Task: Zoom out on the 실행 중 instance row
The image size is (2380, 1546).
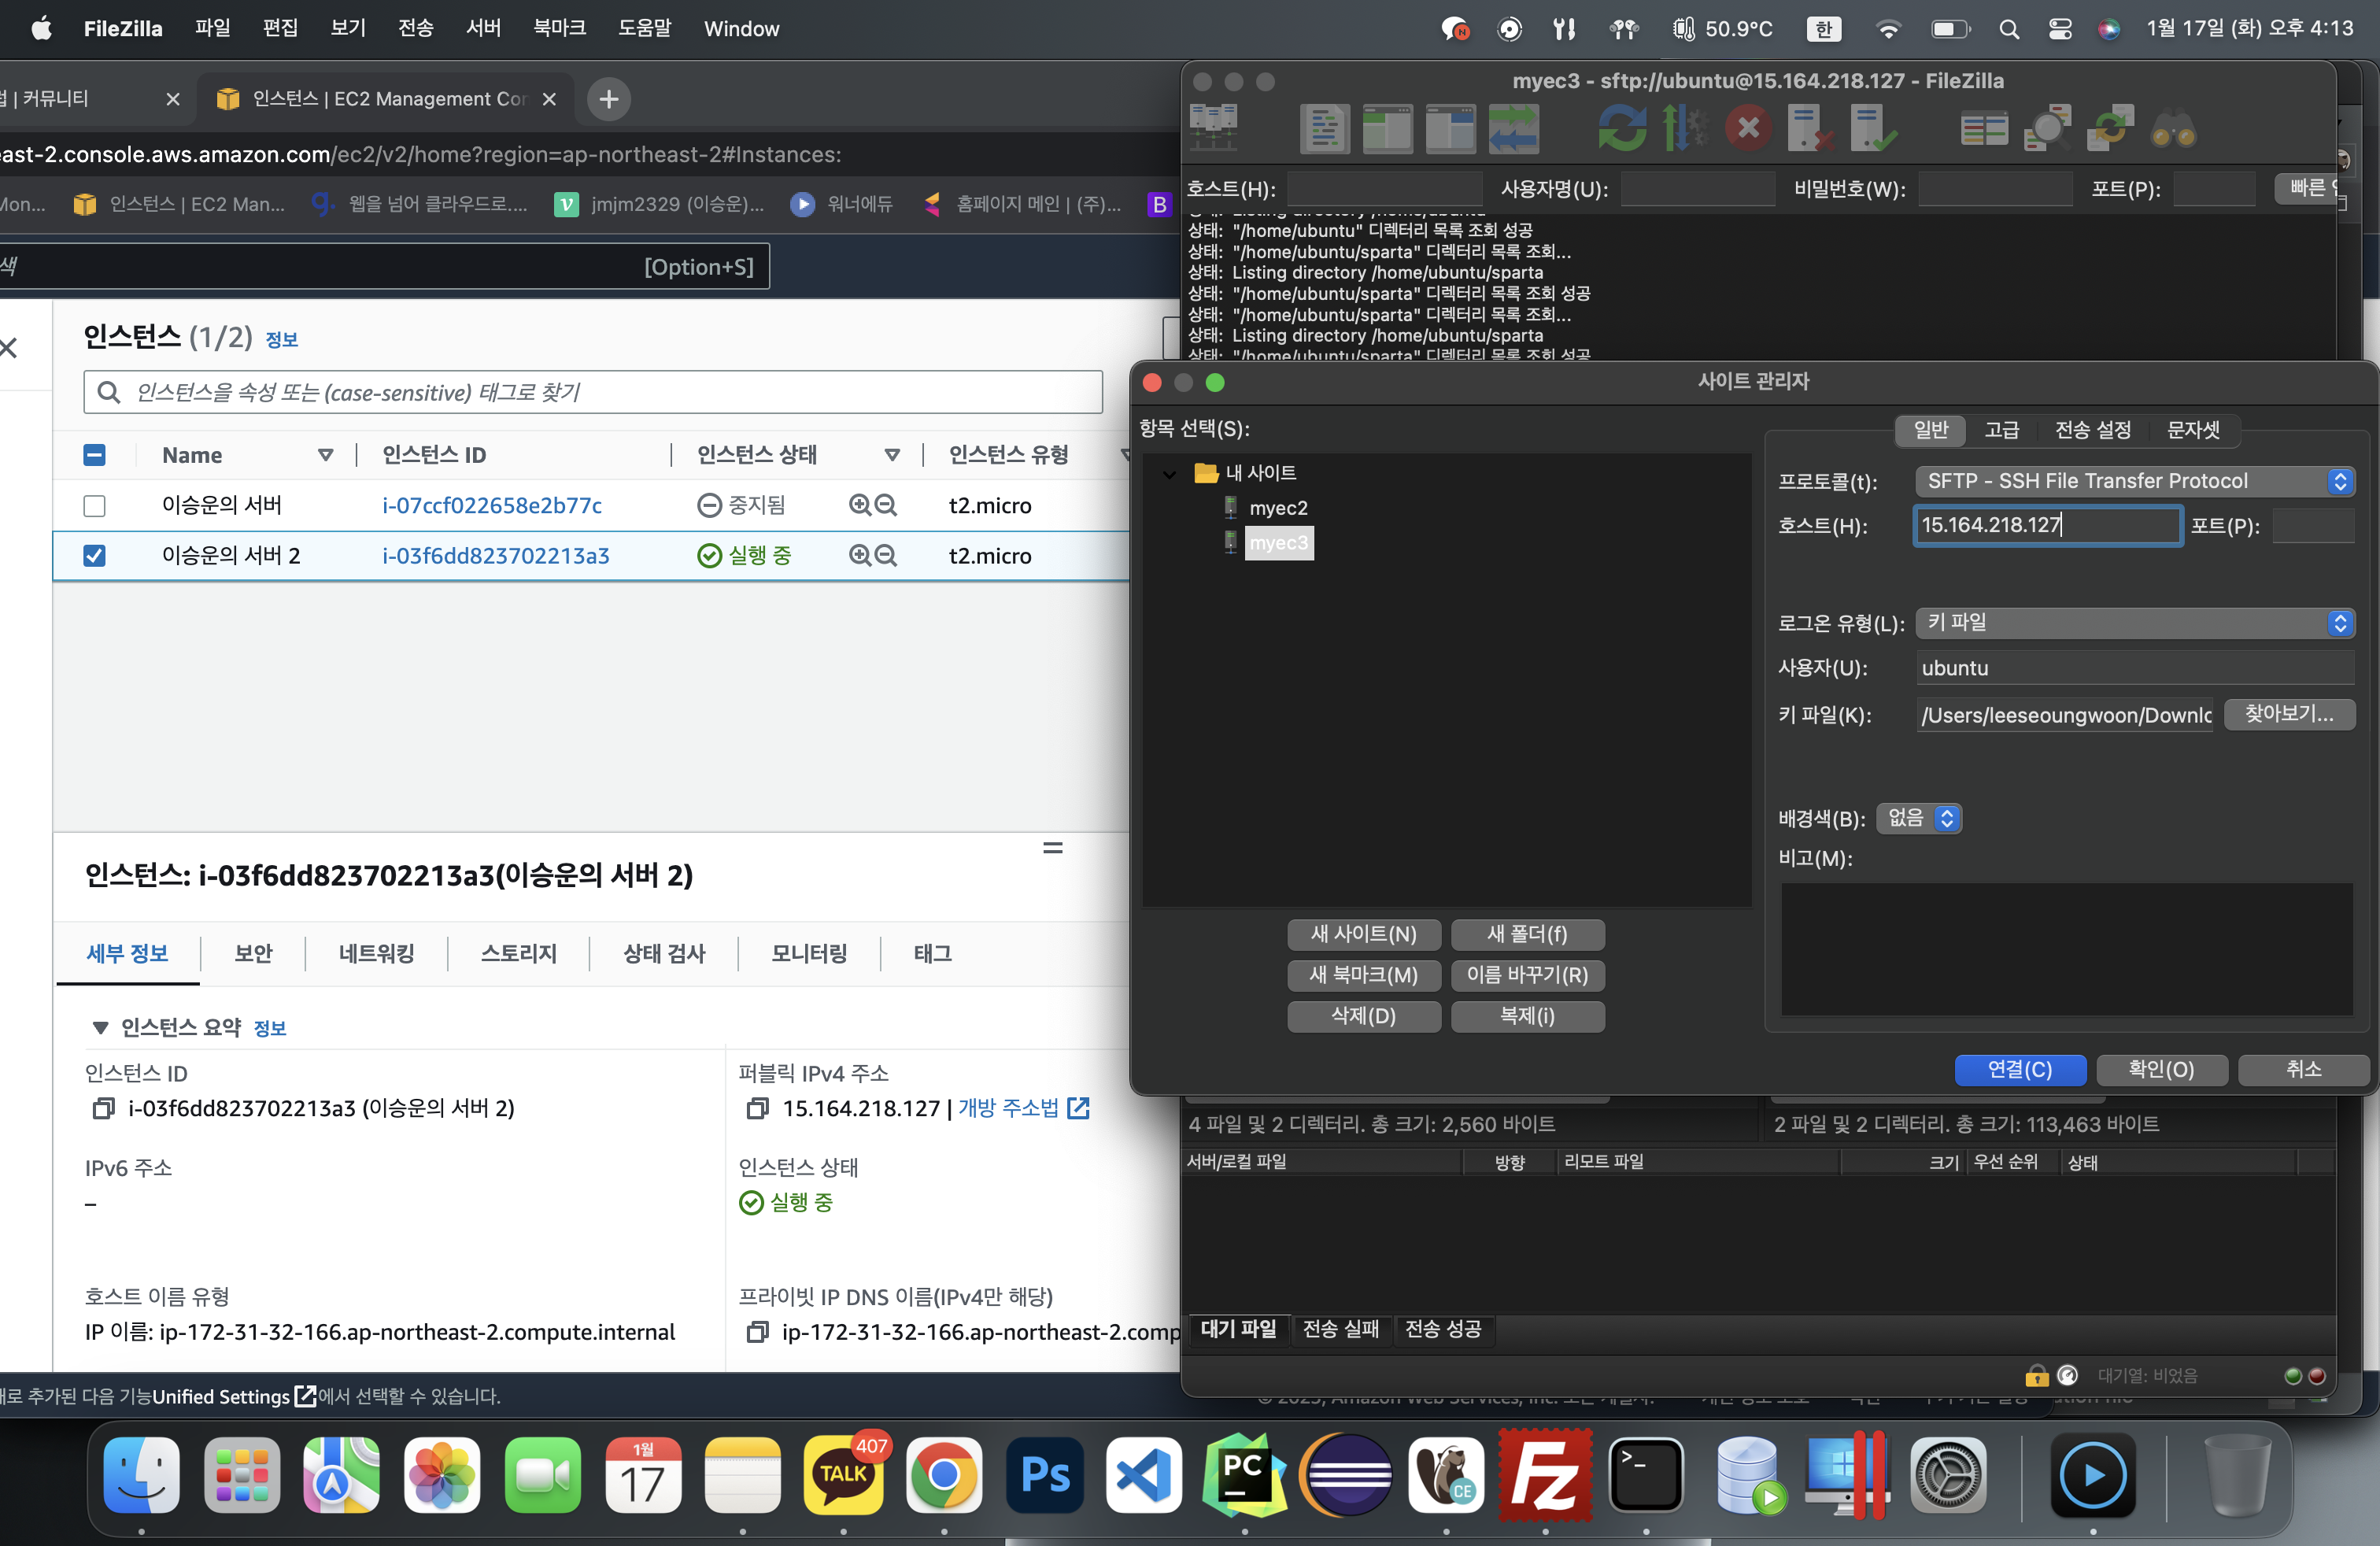Action: 886,555
